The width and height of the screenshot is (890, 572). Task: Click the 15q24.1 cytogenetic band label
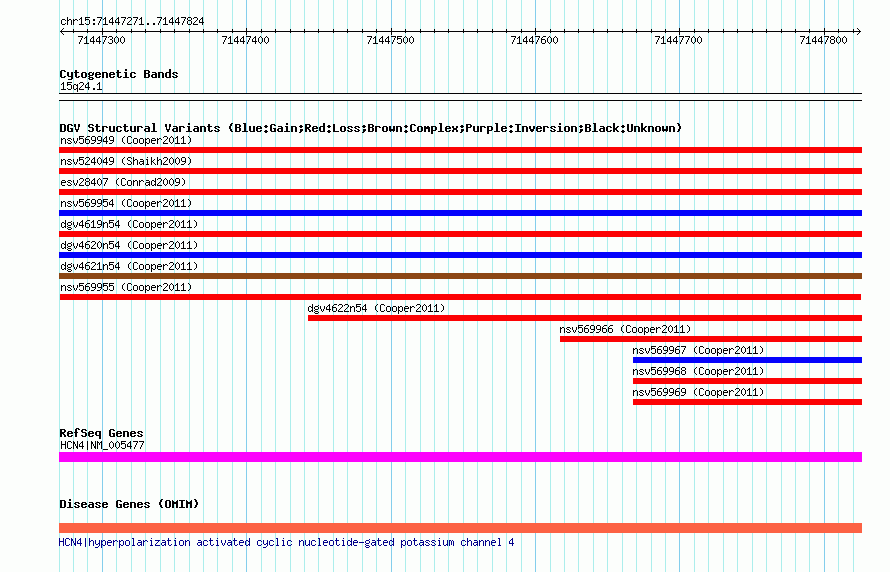(x=81, y=86)
